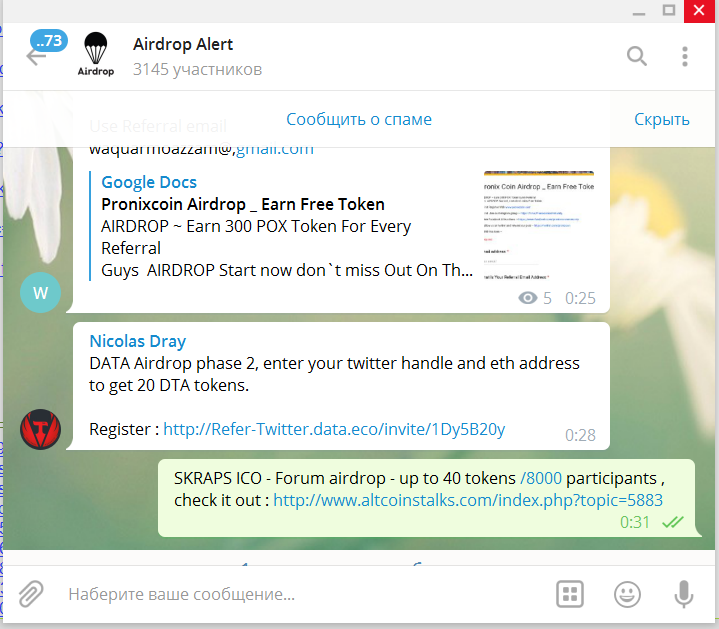Click Nicolas Dray's red avatar
Screen dimensions: 719x629
tap(40, 429)
